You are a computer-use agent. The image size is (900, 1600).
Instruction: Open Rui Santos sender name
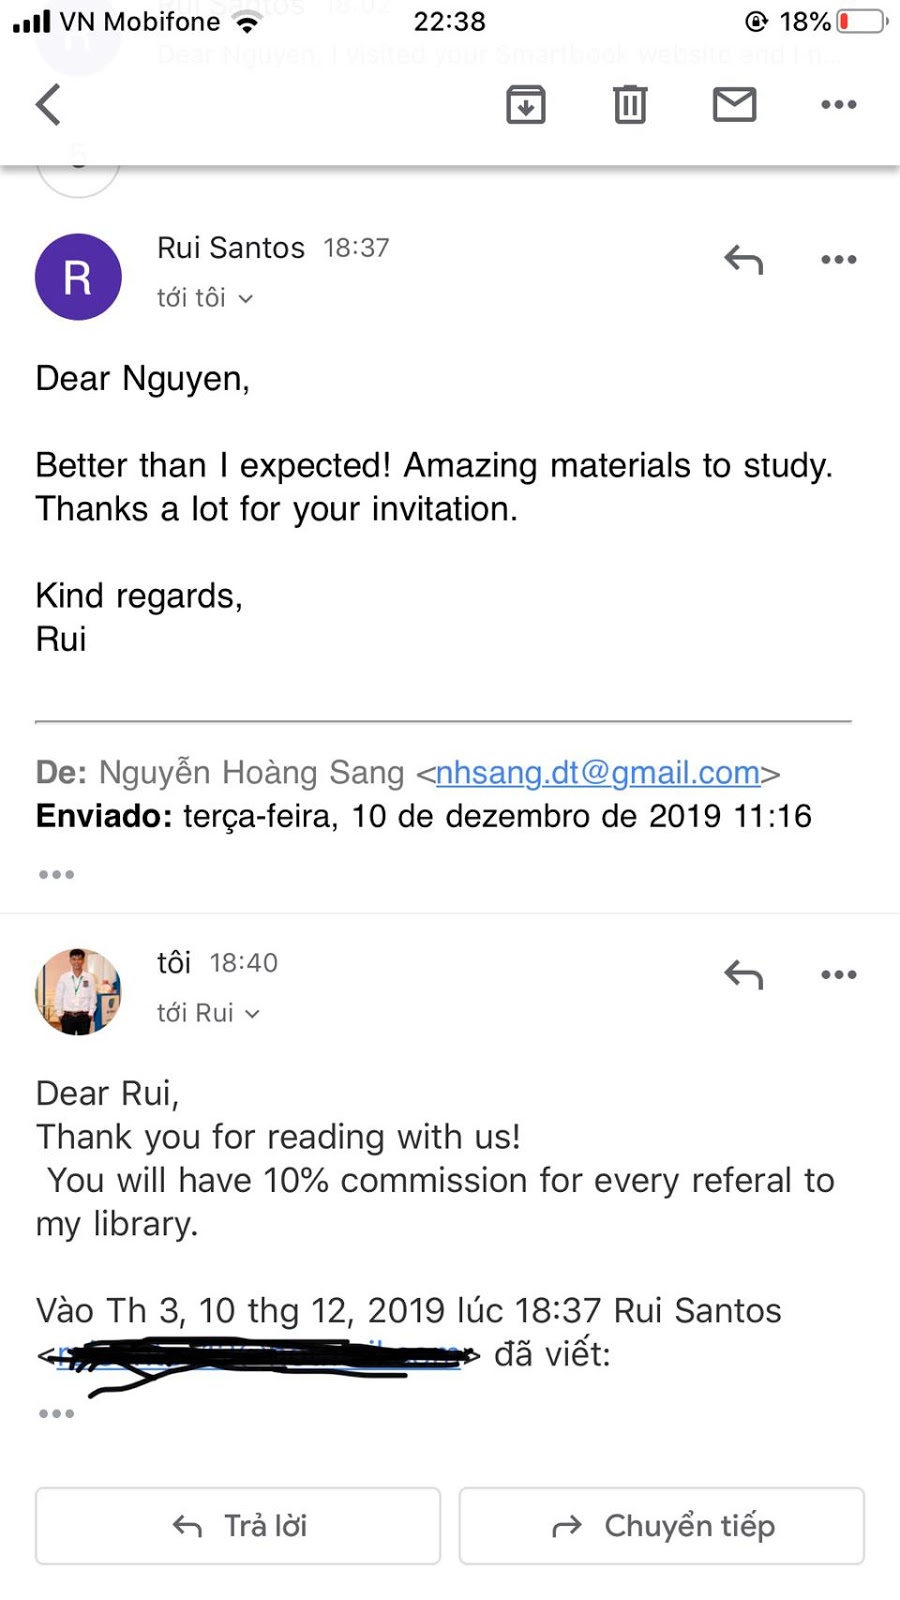[x=231, y=248]
